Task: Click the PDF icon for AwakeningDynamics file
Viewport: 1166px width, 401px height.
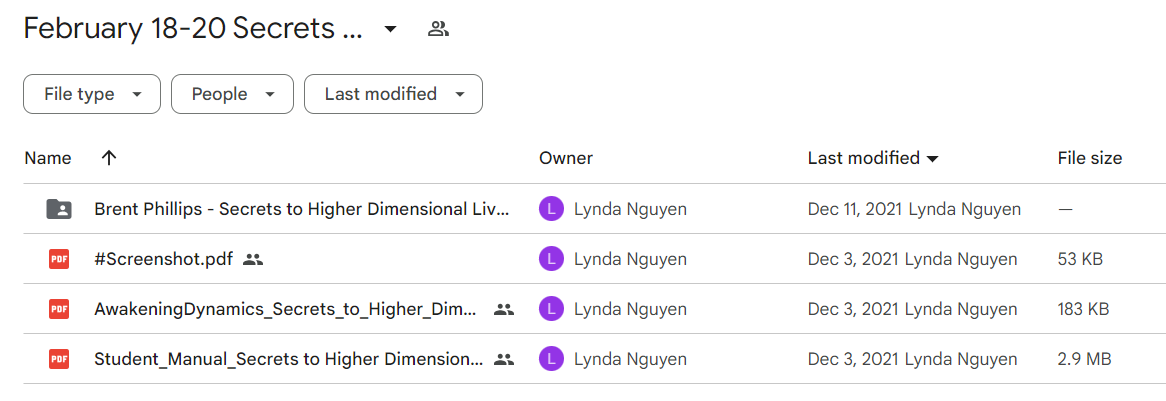Action: coord(59,309)
